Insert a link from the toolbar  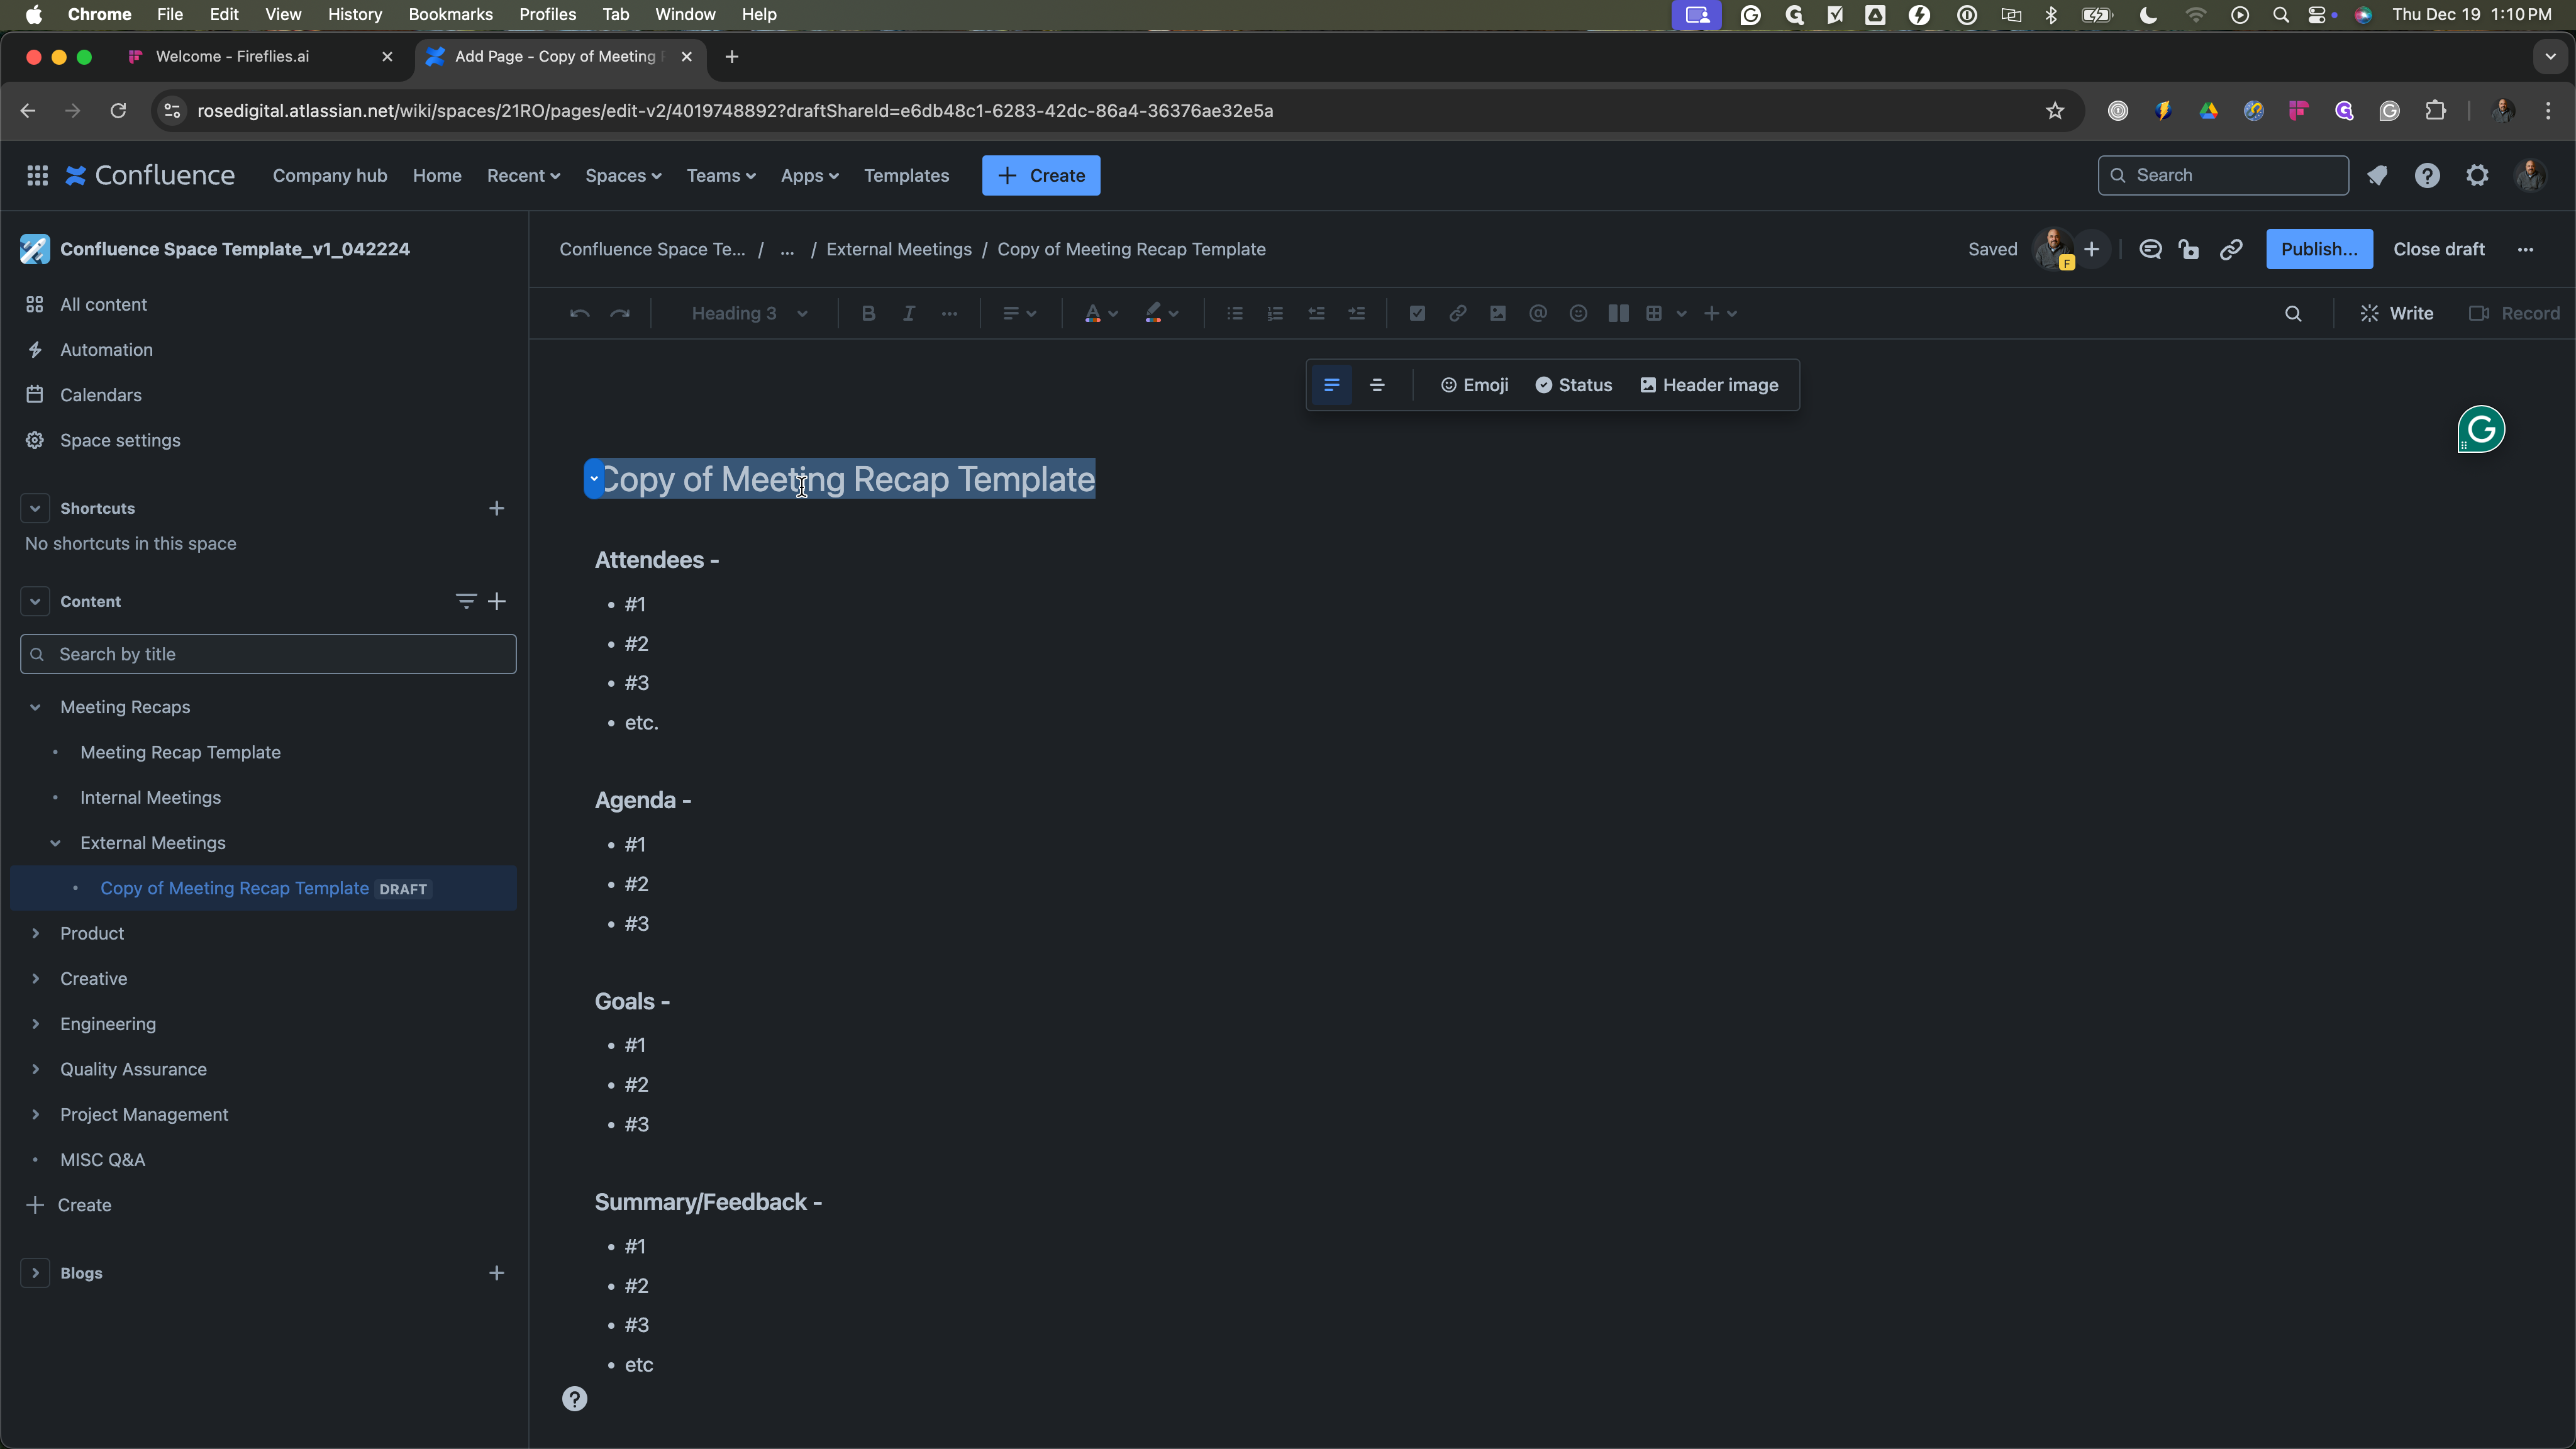tap(1457, 313)
